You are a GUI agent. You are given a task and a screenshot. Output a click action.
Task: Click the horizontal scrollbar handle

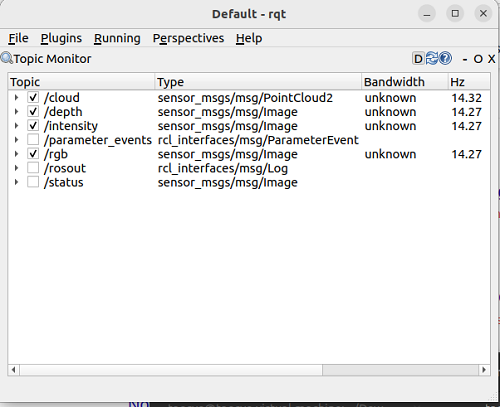tap(171, 370)
